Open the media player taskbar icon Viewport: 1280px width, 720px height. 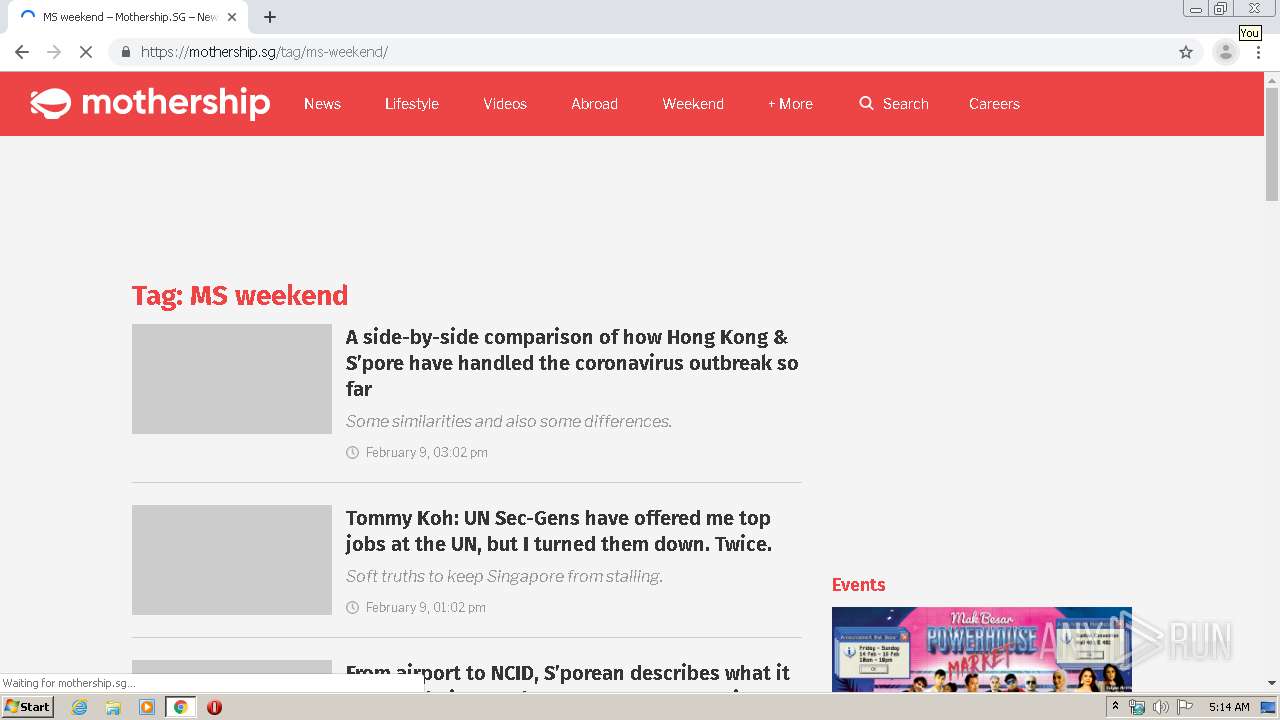147,707
